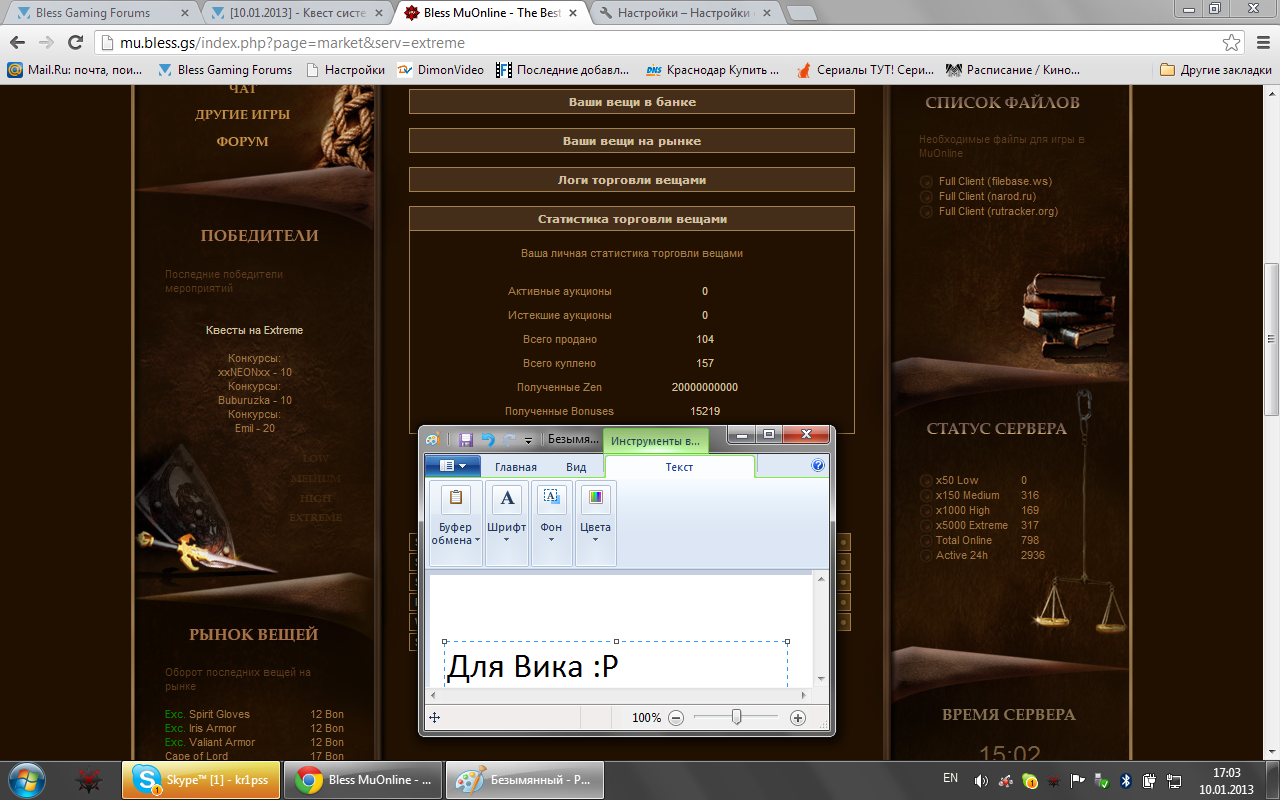
Task: Reload the page in Chrome
Action: 75,43
